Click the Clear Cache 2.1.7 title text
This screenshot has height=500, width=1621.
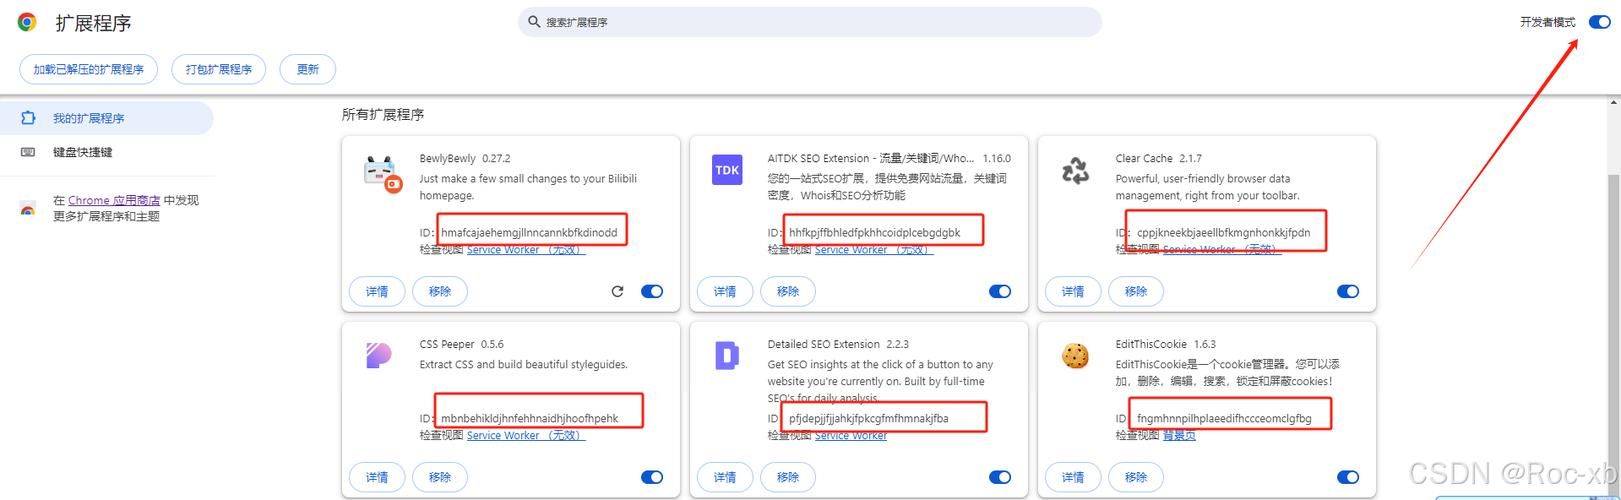pyautogui.click(x=1159, y=158)
